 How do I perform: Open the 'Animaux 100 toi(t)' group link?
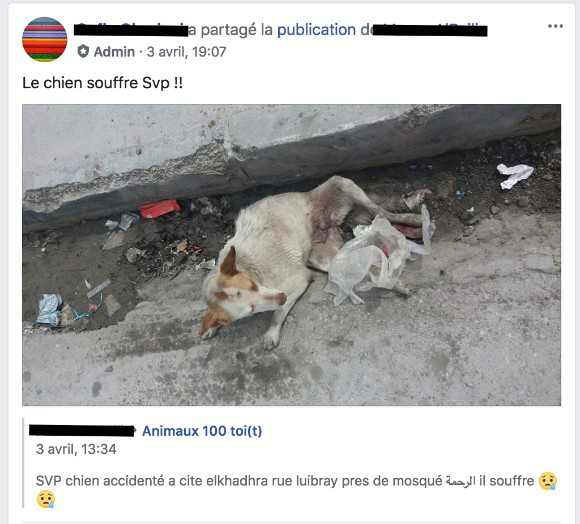(x=202, y=431)
